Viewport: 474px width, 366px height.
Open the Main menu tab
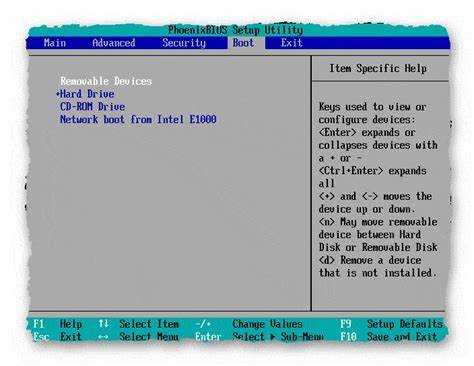55,43
